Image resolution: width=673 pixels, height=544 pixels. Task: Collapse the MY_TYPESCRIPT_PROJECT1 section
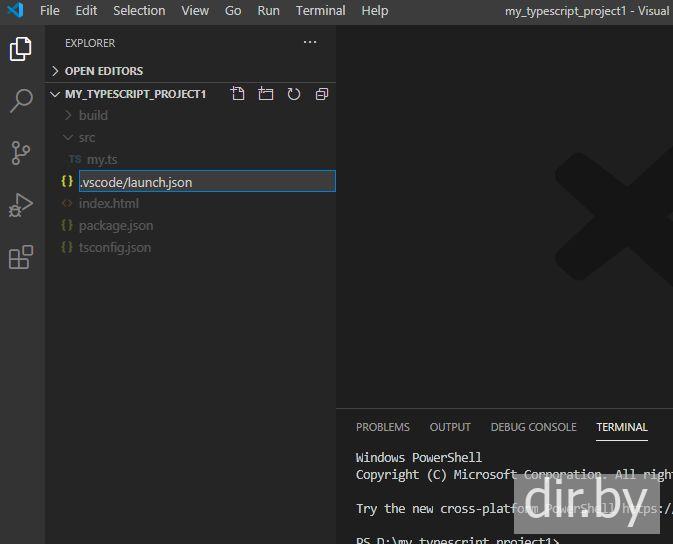[x=134, y=94]
